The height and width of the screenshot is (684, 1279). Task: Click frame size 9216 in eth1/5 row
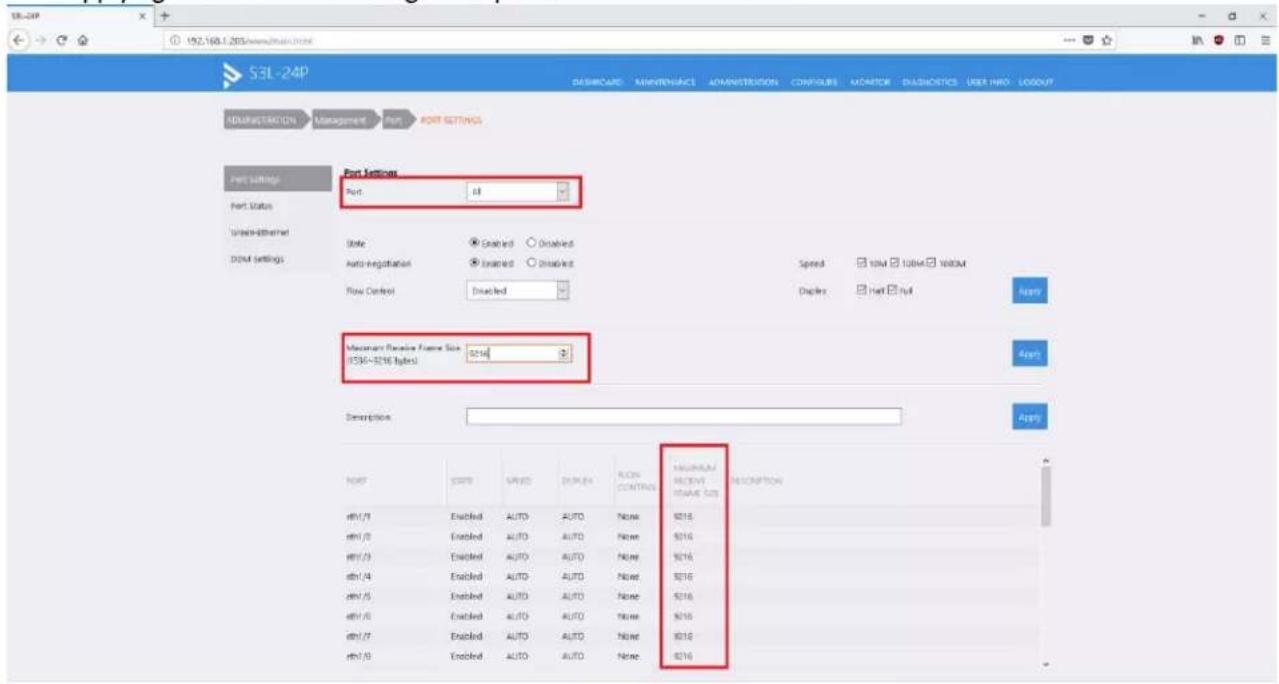(x=683, y=596)
